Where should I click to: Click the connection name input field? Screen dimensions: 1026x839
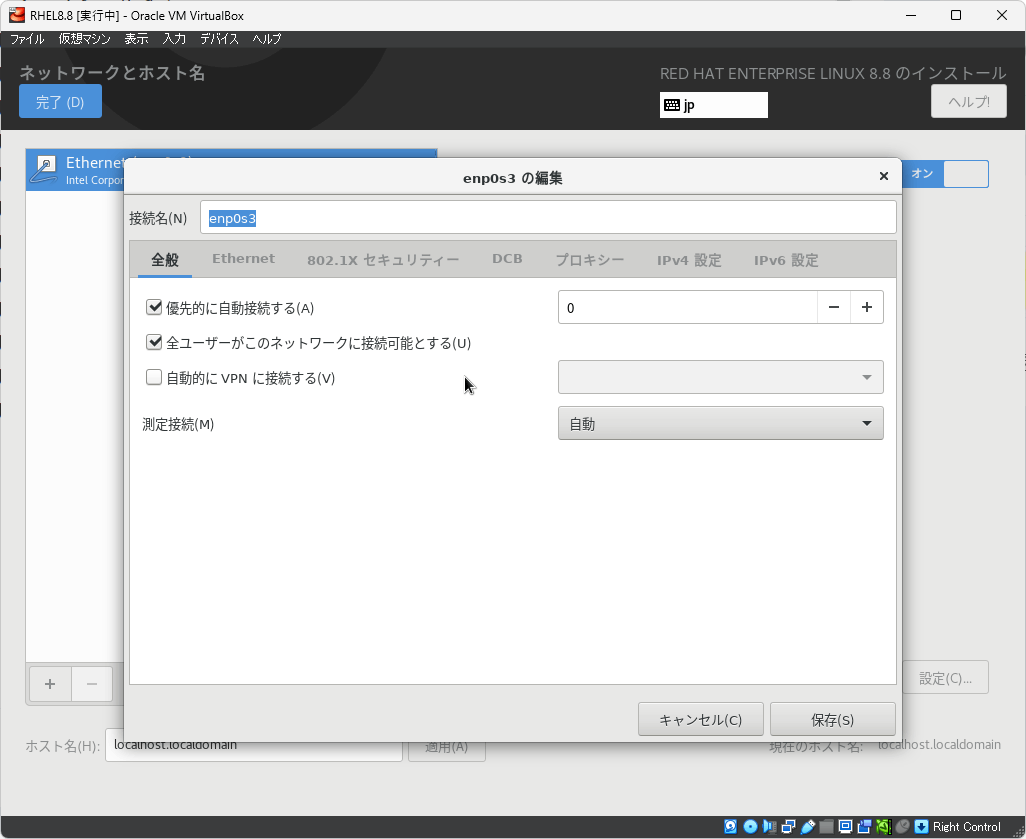[x=548, y=217]
